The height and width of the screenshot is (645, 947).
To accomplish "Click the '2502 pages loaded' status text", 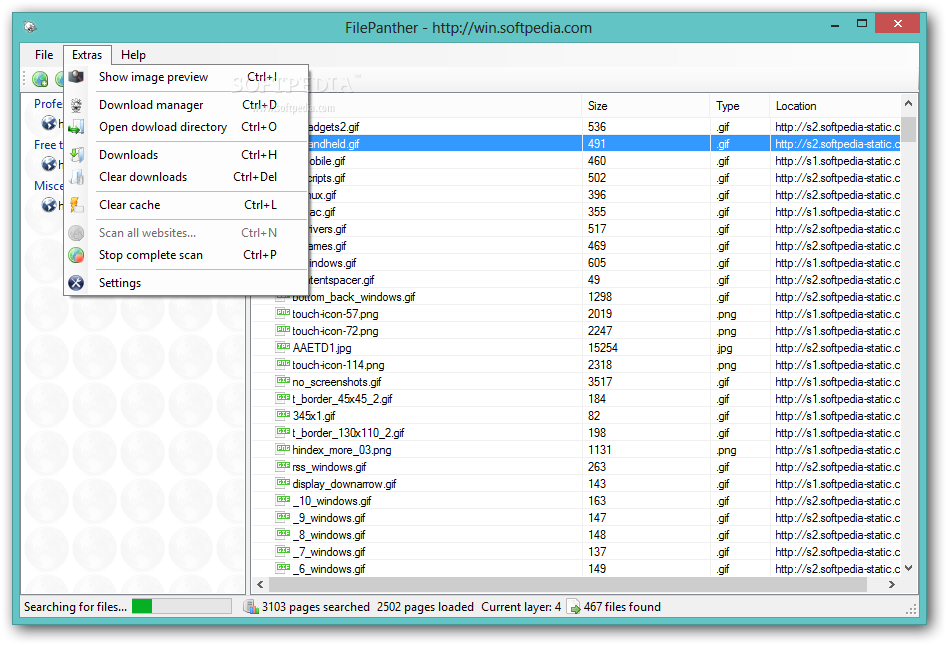I will (x=425, y=606).
